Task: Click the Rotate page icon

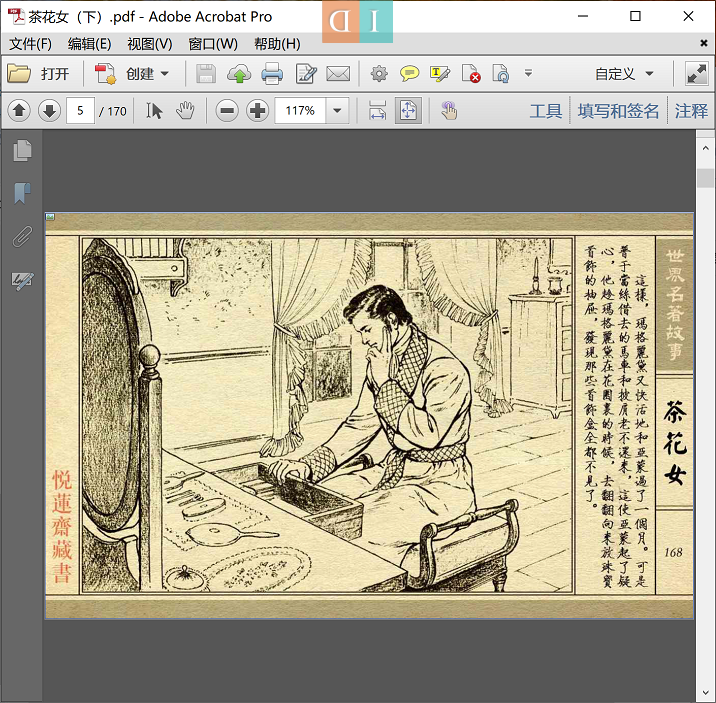Action: click(500, 73)
